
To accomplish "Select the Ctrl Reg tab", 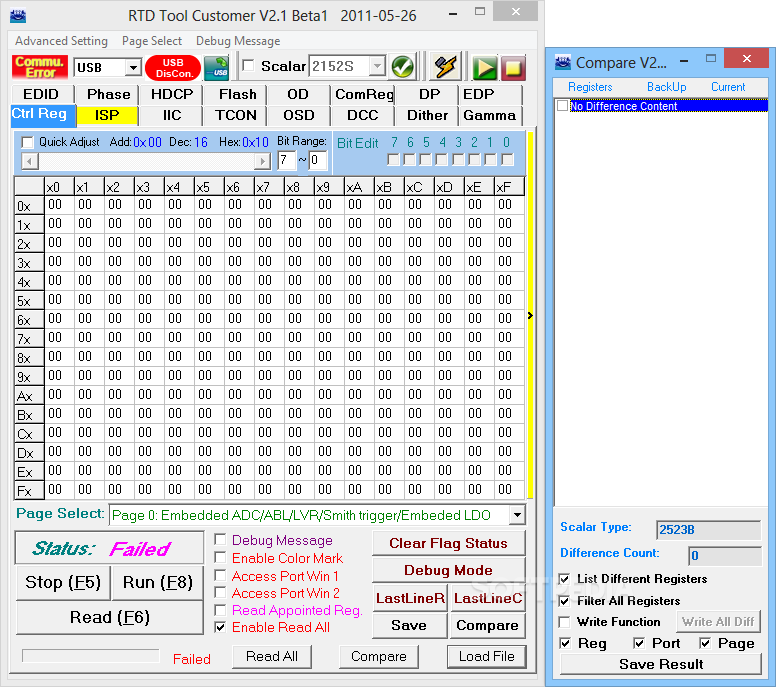I will (x=42, y=114).
